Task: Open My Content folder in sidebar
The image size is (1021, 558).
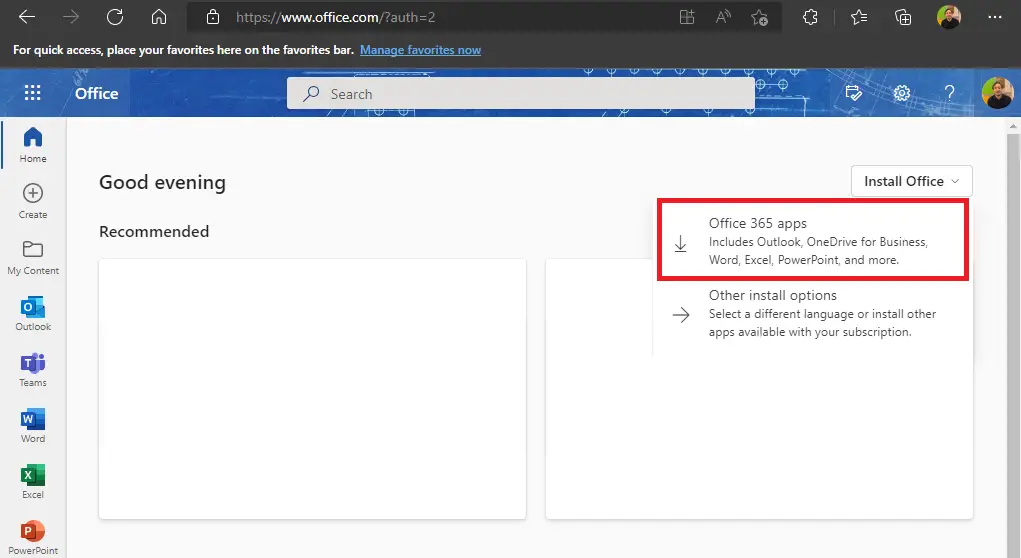Action: [33, 257]
